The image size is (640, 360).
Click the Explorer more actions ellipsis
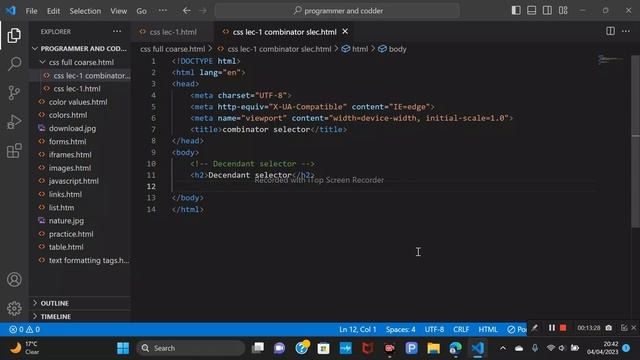tap(117, 31)
